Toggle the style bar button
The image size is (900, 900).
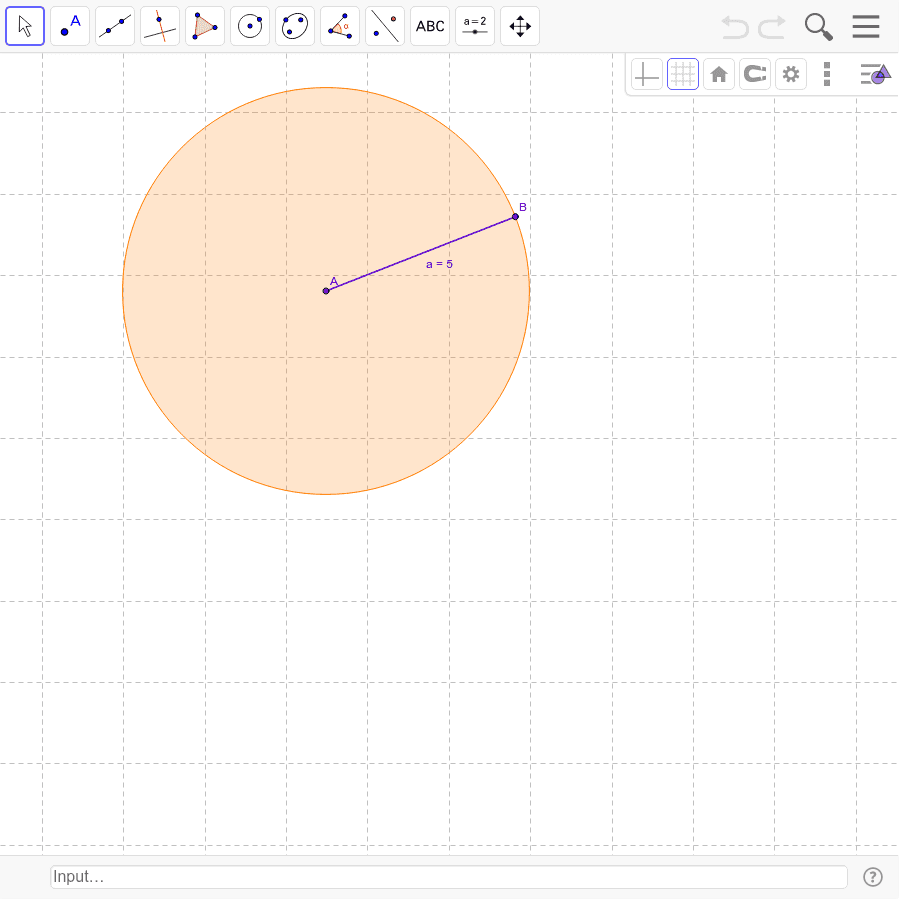(x=875, y=74)
